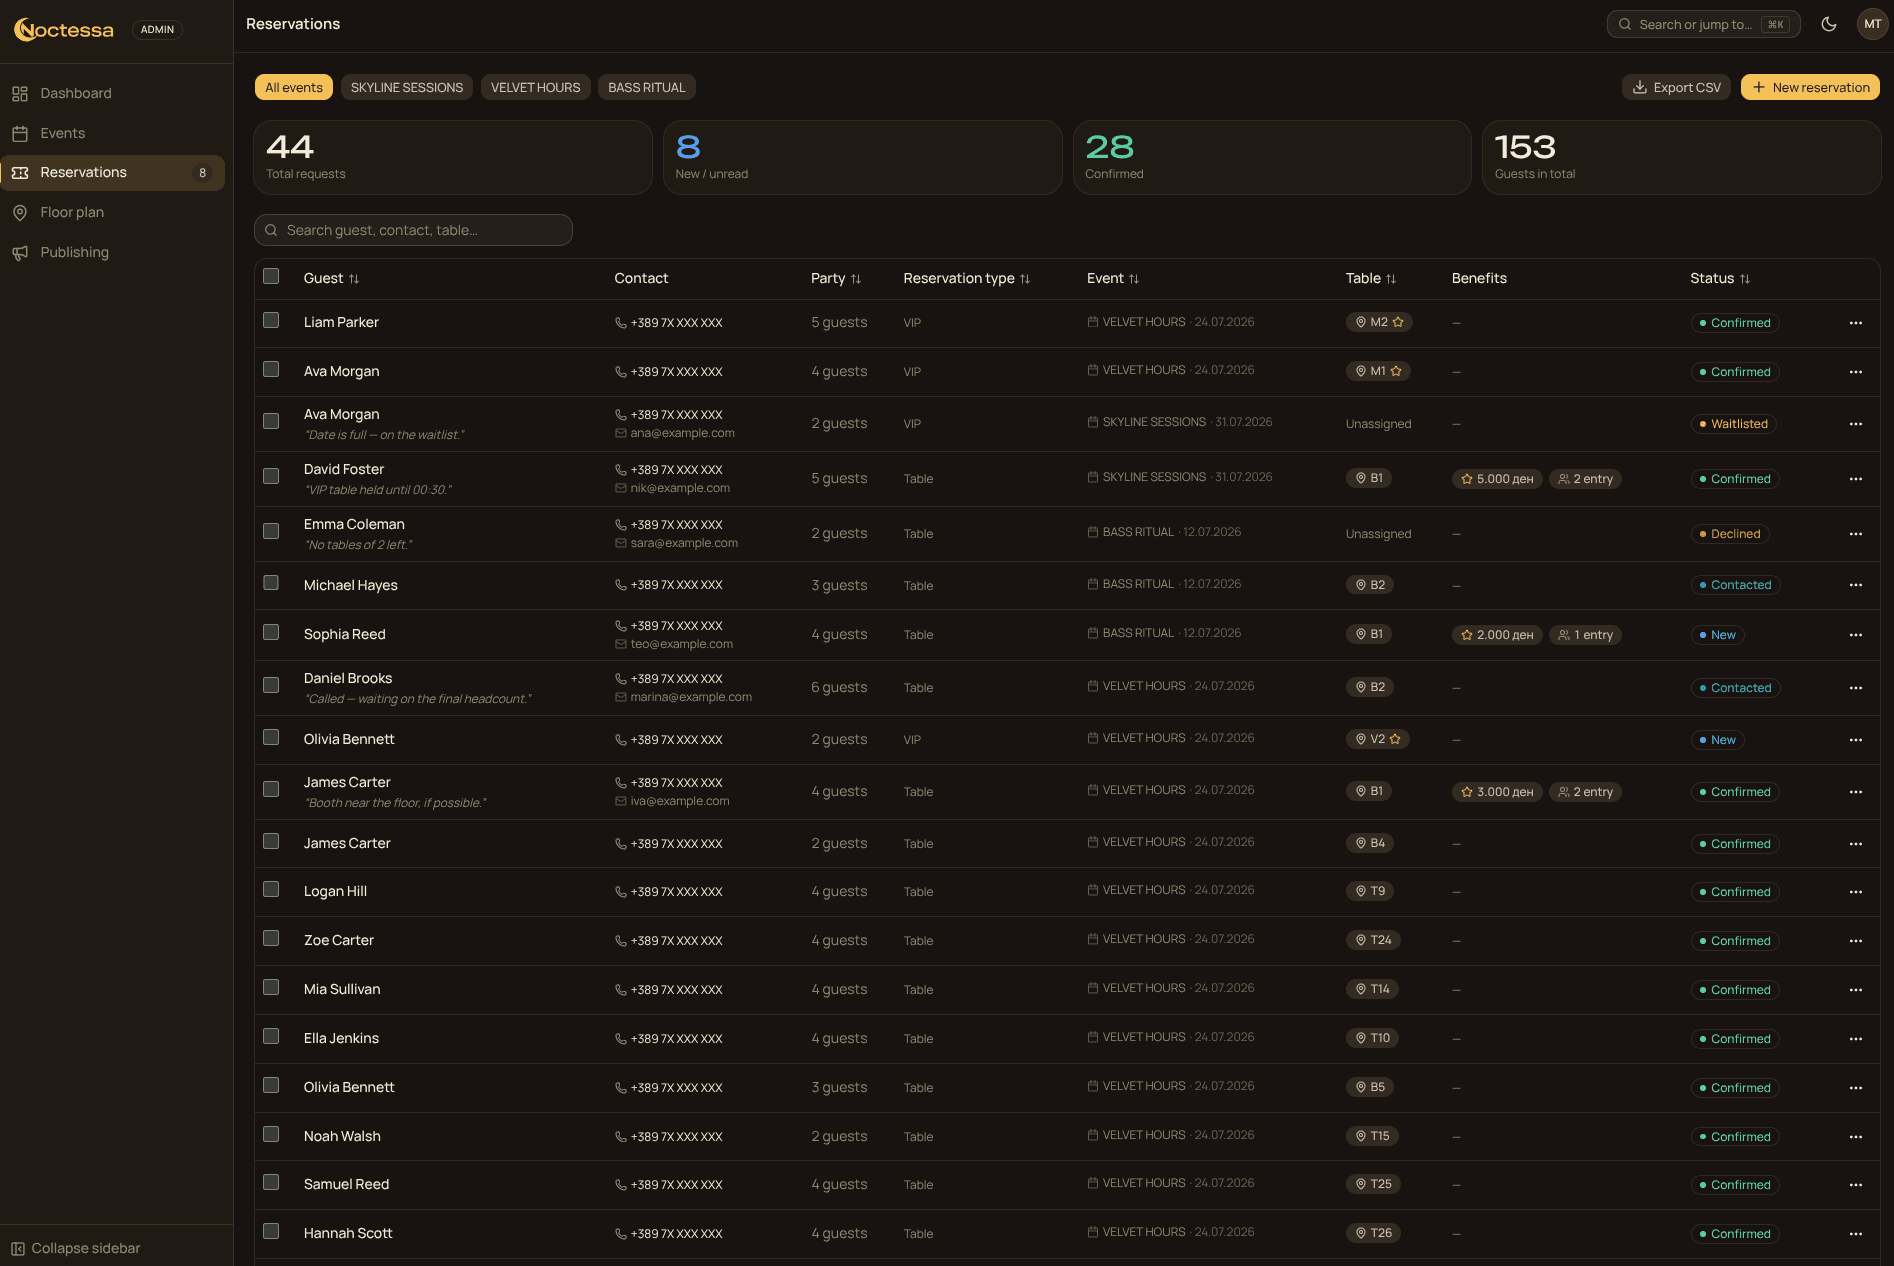Click the T26 table badge

pos(1373,1233)
